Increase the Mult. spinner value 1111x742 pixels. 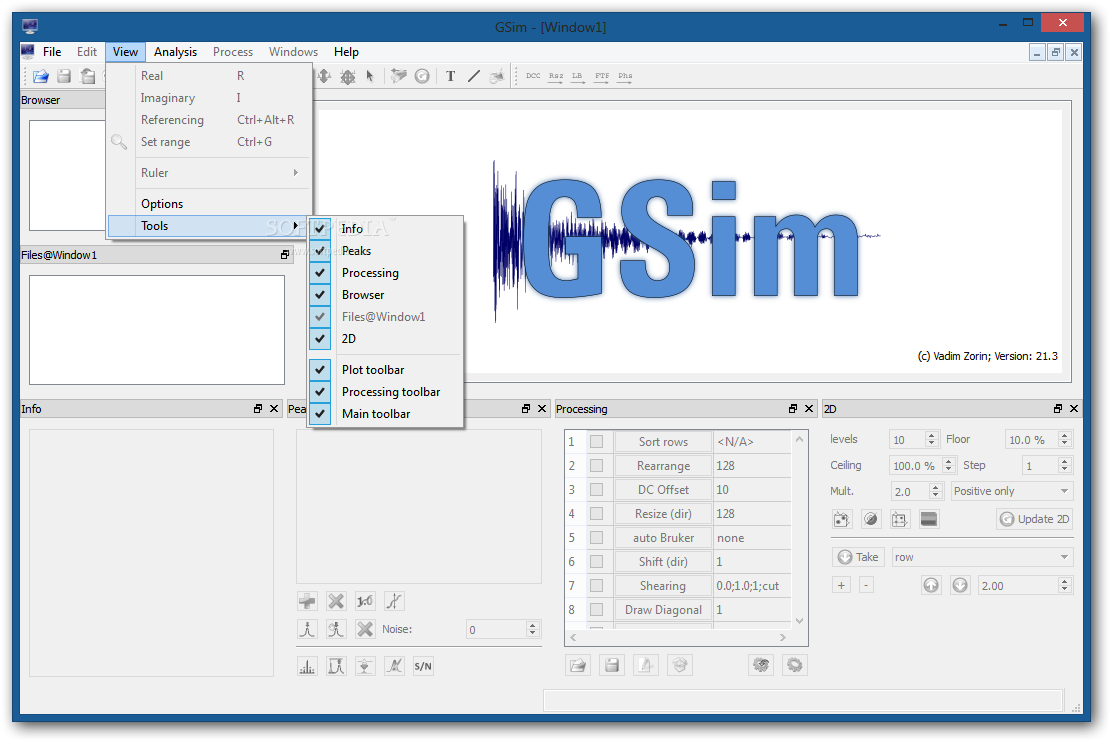[x=935, y=487]
